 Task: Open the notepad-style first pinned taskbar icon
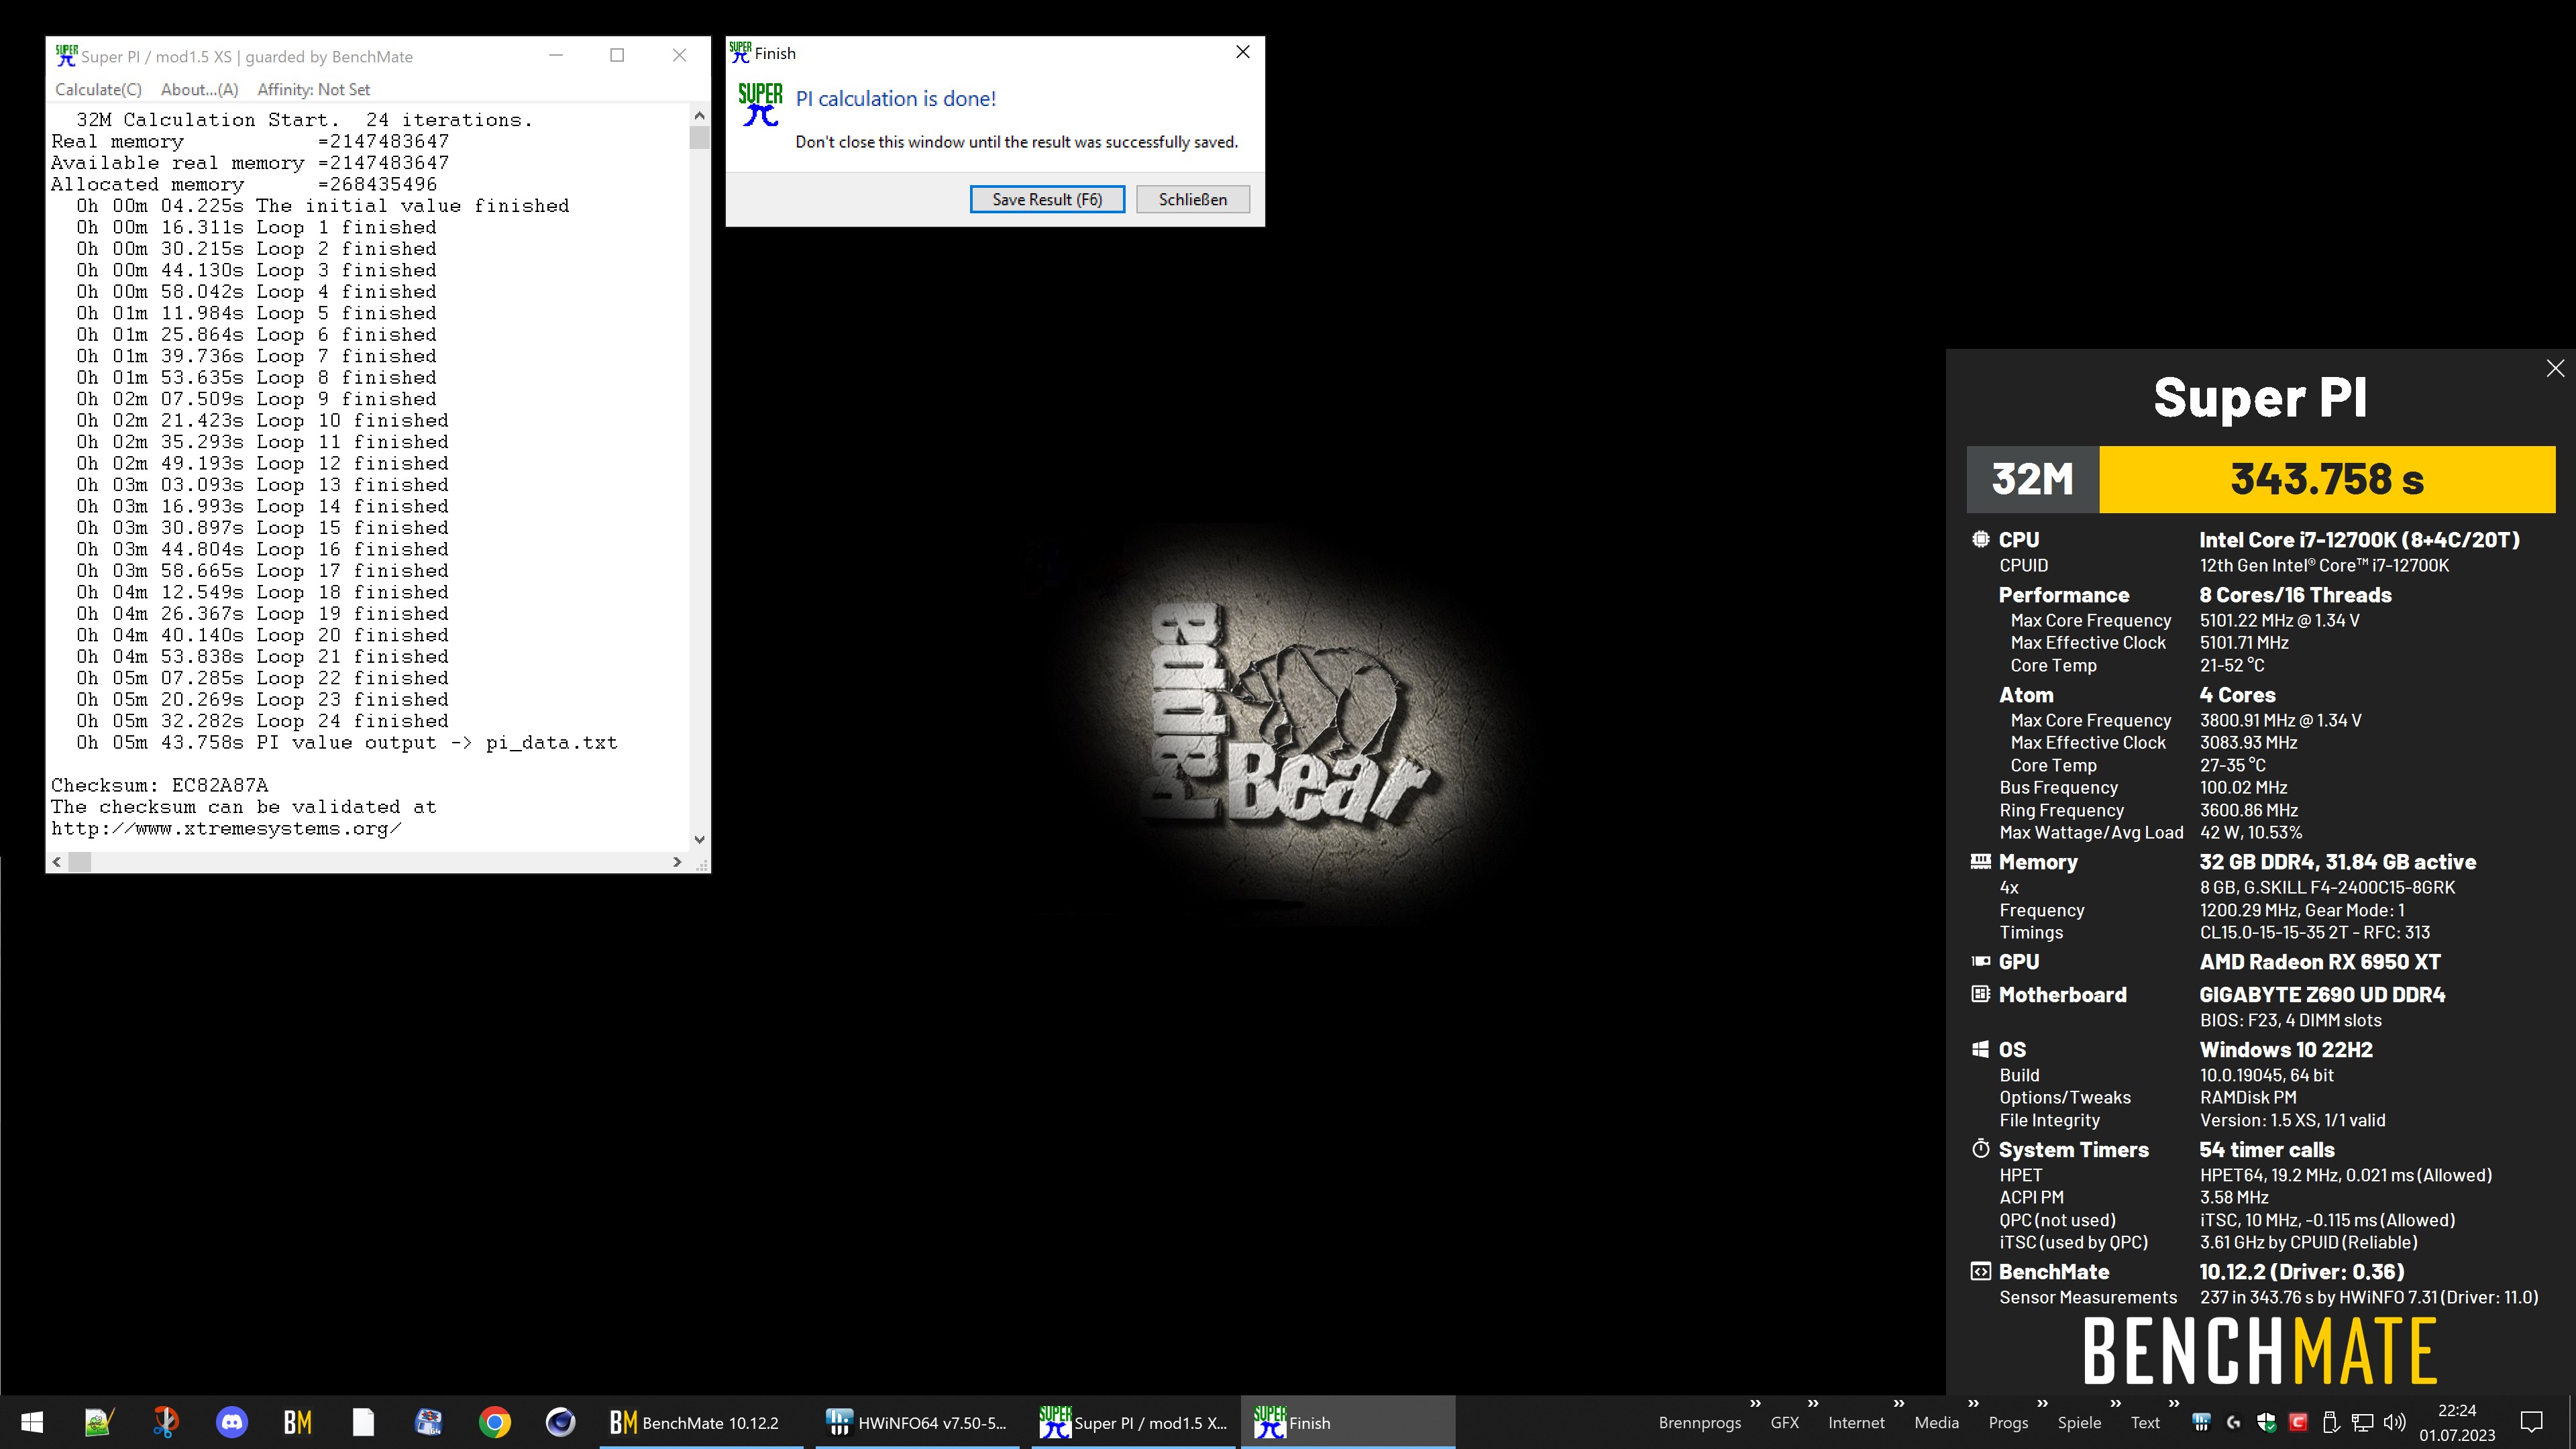pos(98,1422)
